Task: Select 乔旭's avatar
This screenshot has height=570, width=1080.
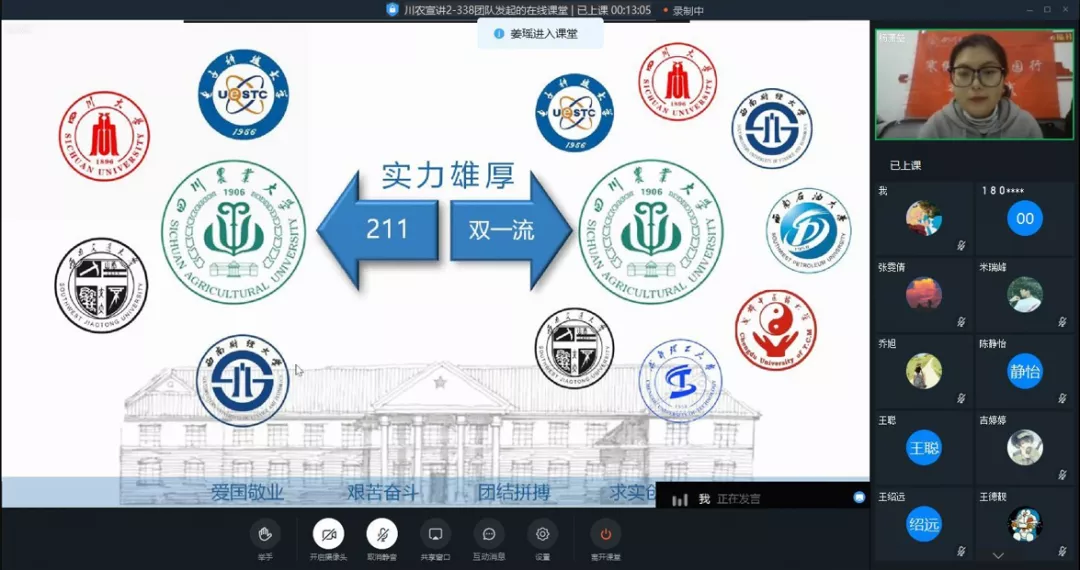Action: tap(924, 371)
